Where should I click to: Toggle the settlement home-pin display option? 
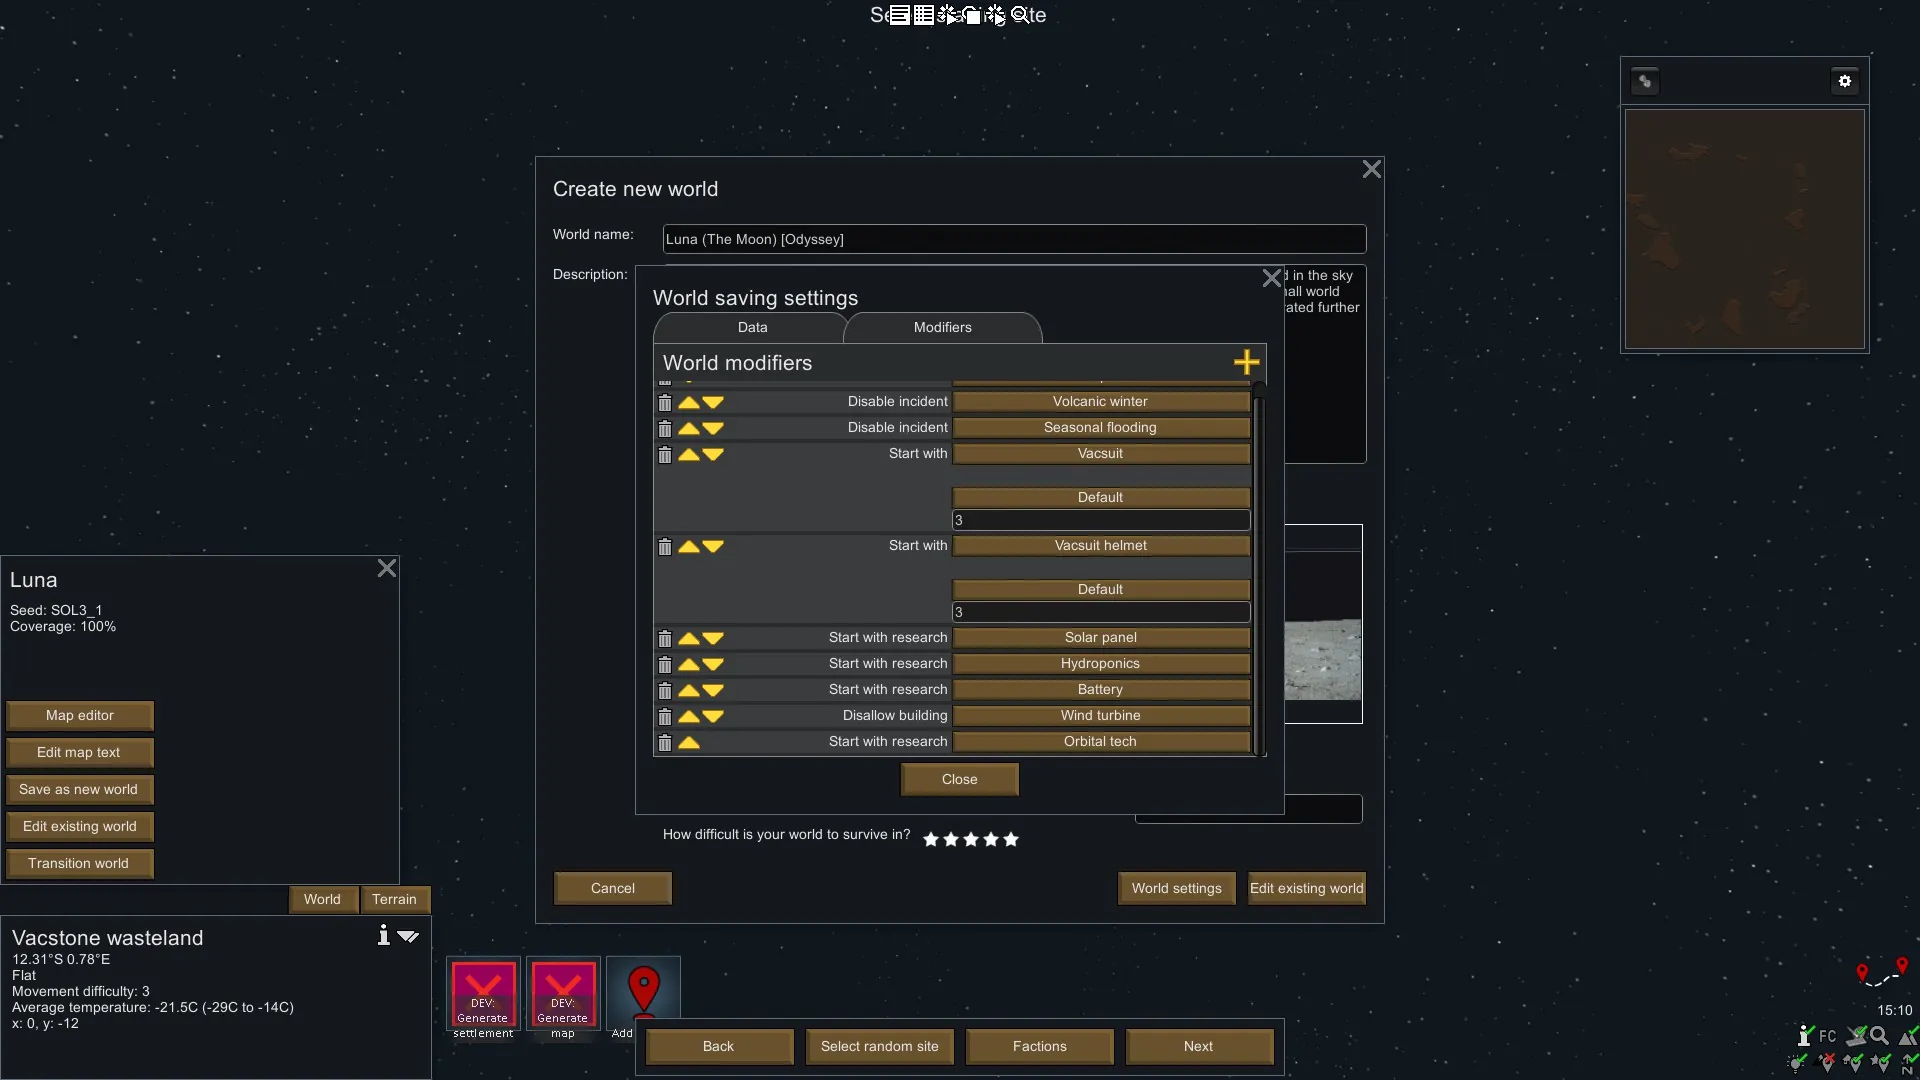click(x=1852, y=1063)
